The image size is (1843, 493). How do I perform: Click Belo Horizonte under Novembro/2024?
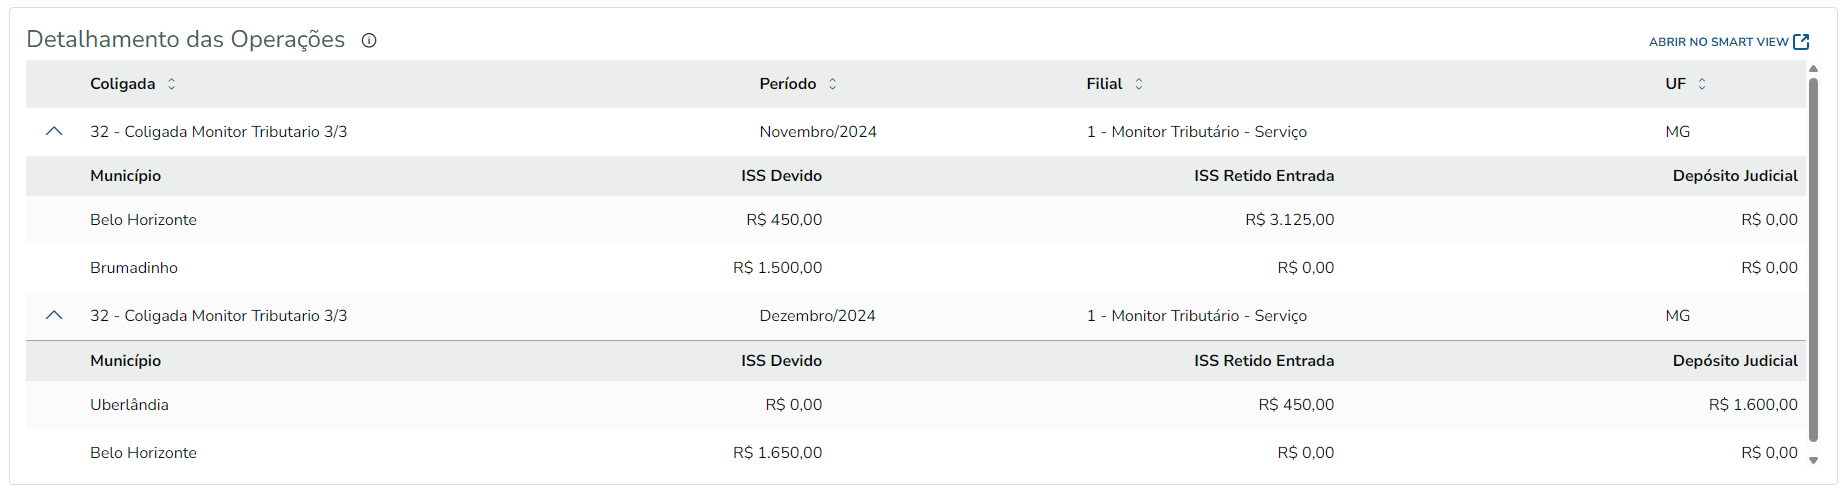(143, 220)
